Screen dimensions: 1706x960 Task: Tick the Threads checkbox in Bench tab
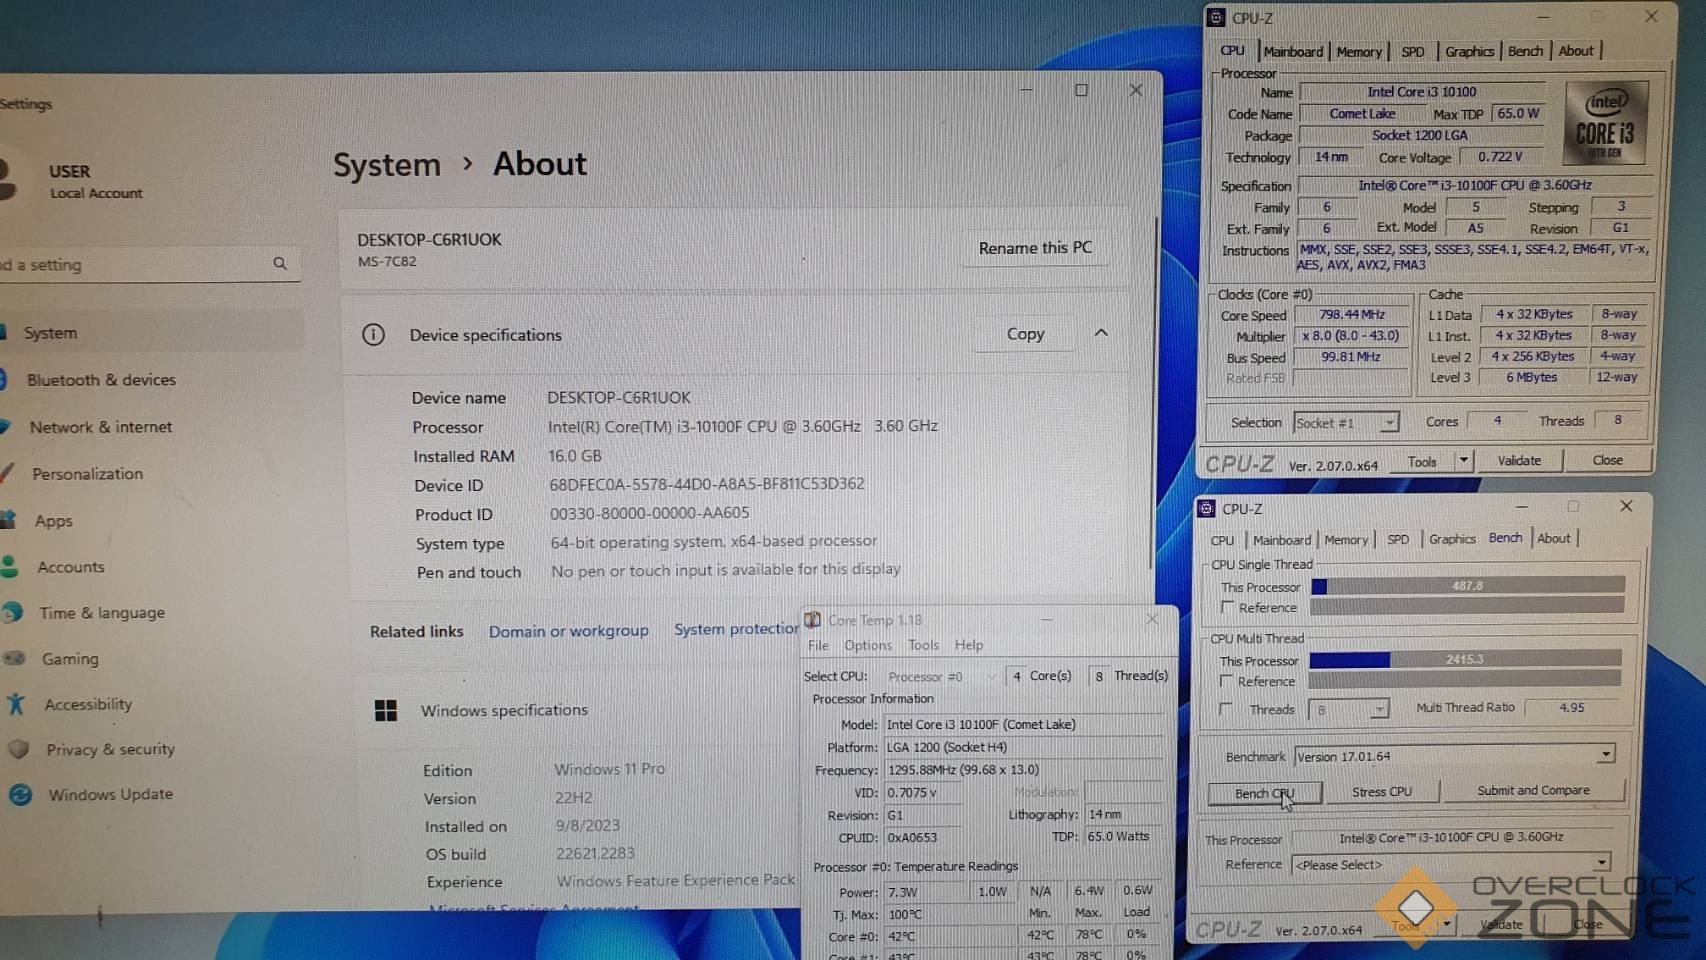click(1226, 709)
